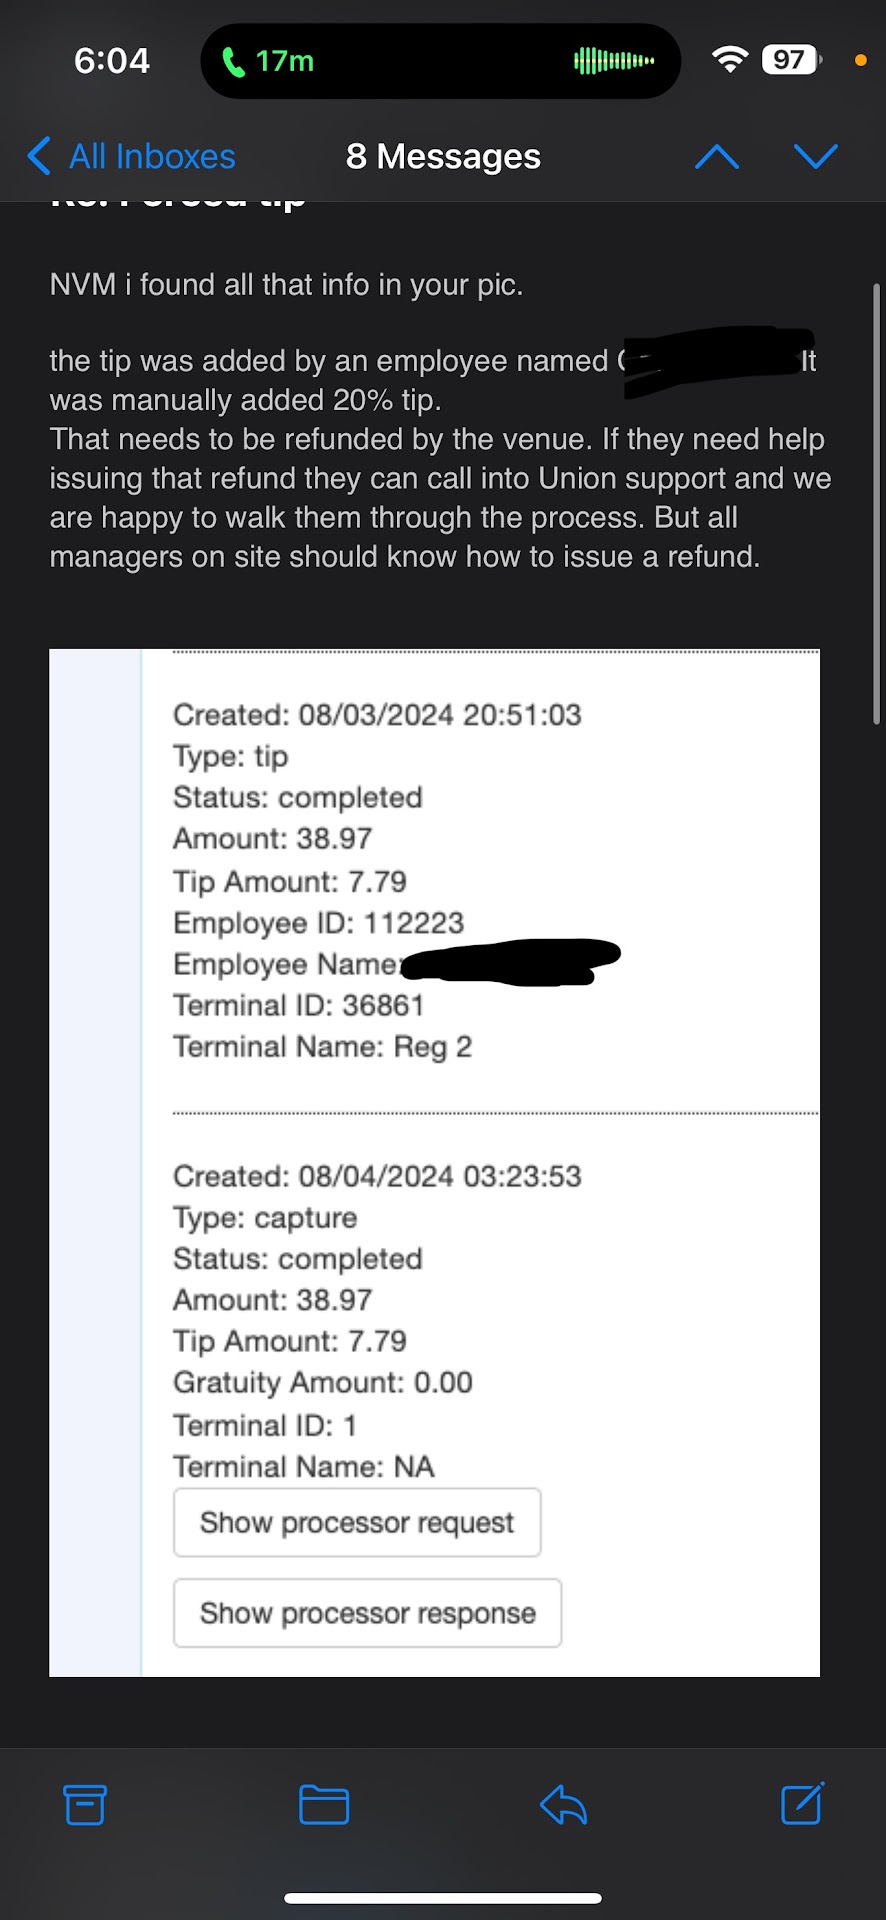The image size is (886, 1920).
Task: Open the ongoing call indicator
Action: [x=270, y=61]
